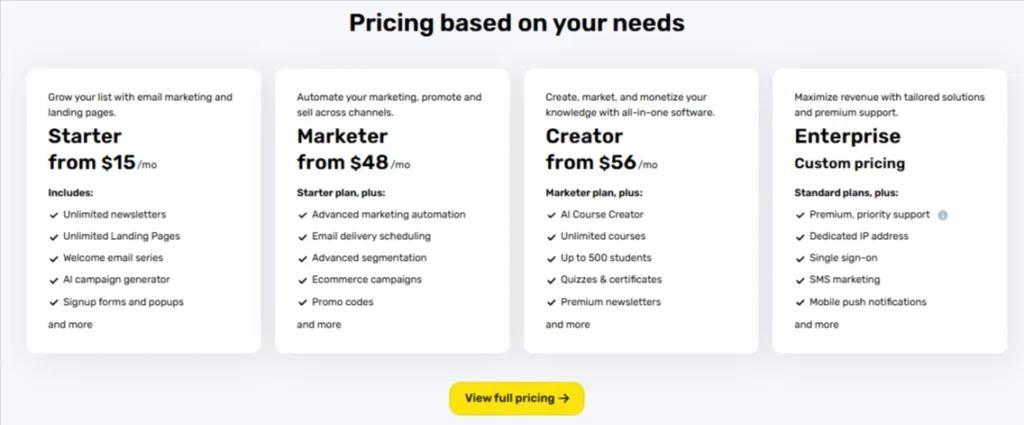This screenshot has width=1024, height=425.
Task: Click checkmark next to Quizzes & certificates
Action: pos(551,280)
